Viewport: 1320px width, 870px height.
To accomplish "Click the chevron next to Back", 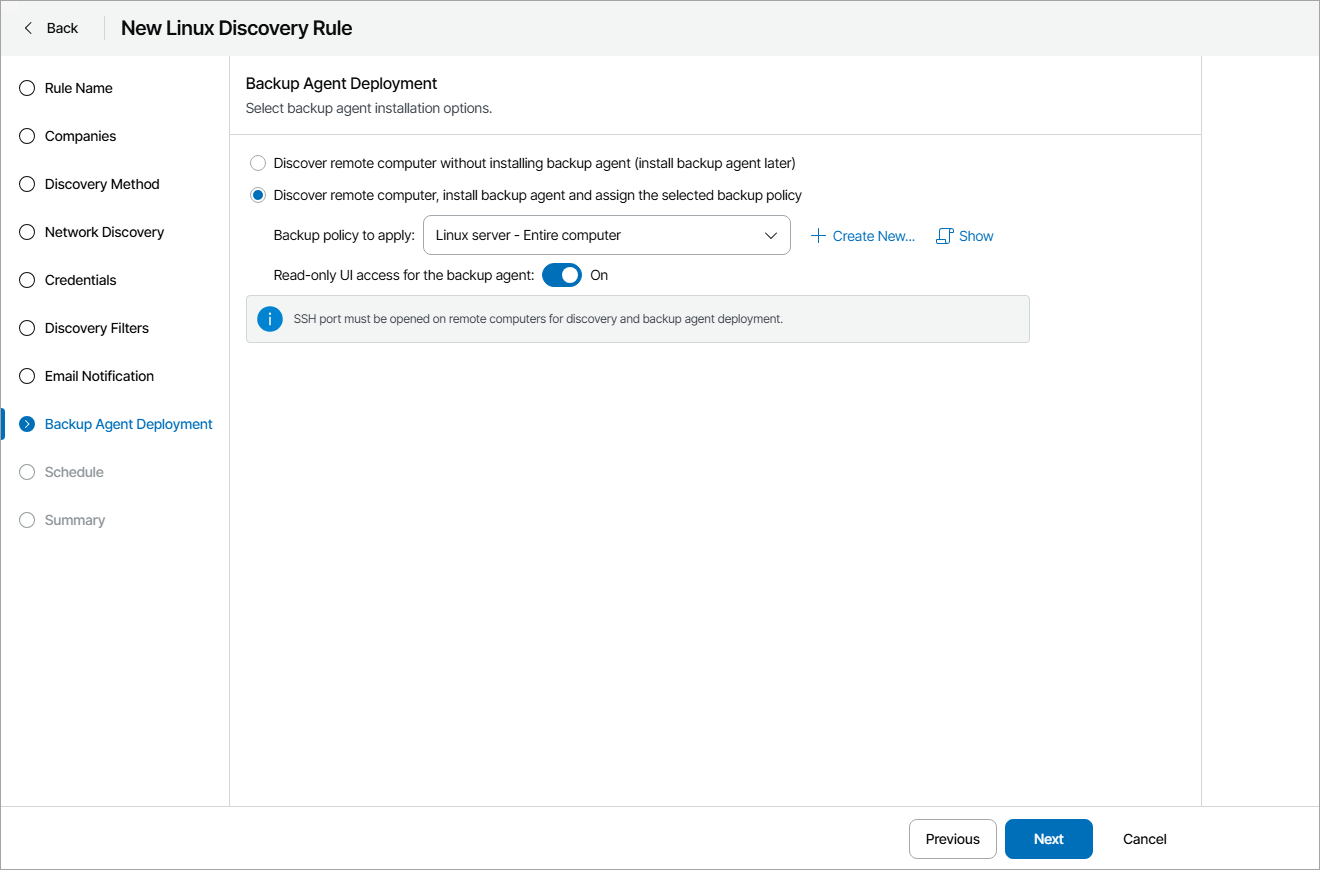I will [27, 27].
